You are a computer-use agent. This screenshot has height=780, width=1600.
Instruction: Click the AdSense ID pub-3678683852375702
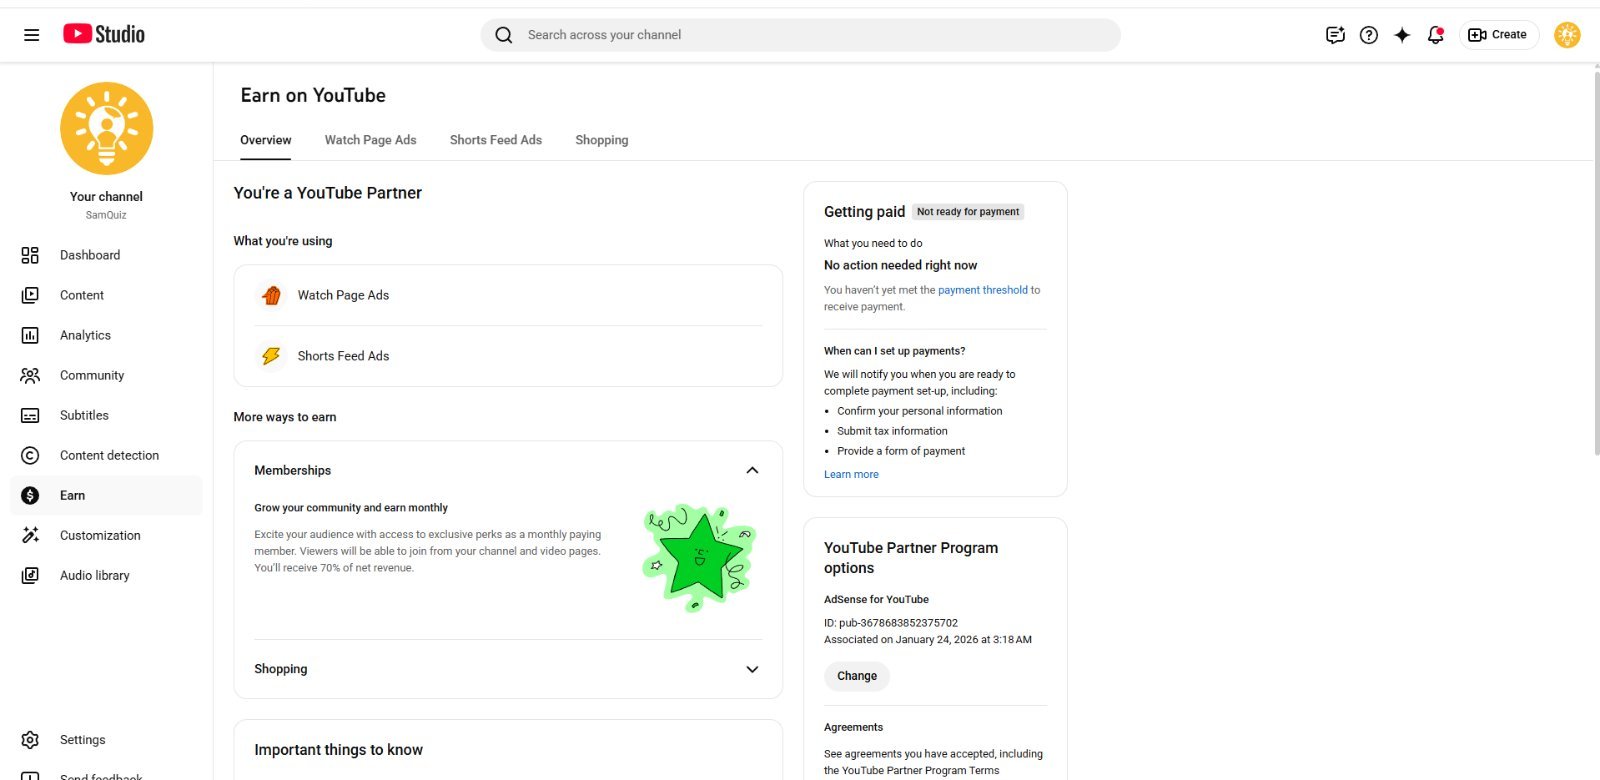tap(891, 622)
